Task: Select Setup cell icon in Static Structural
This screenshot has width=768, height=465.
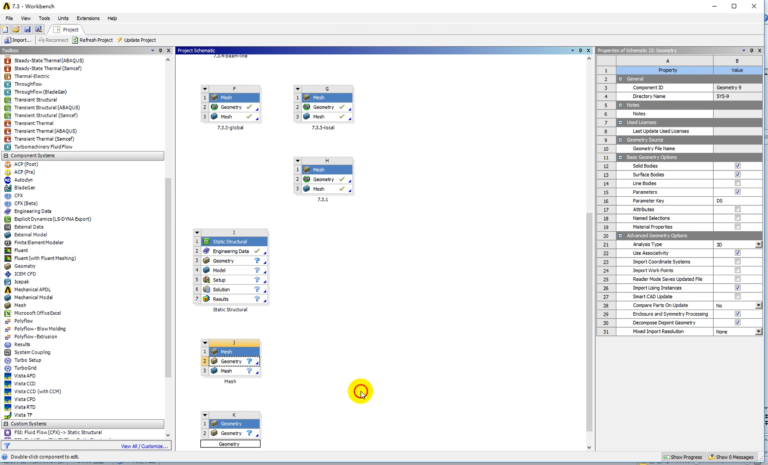Action: (206, 280)
